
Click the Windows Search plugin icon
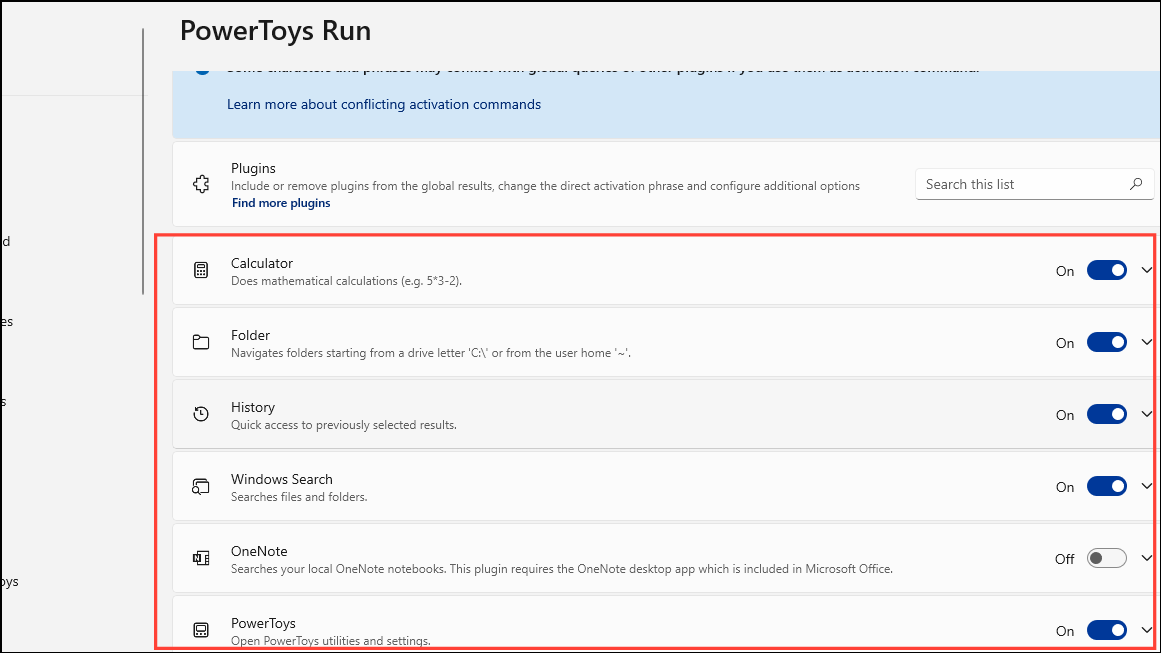201,486
